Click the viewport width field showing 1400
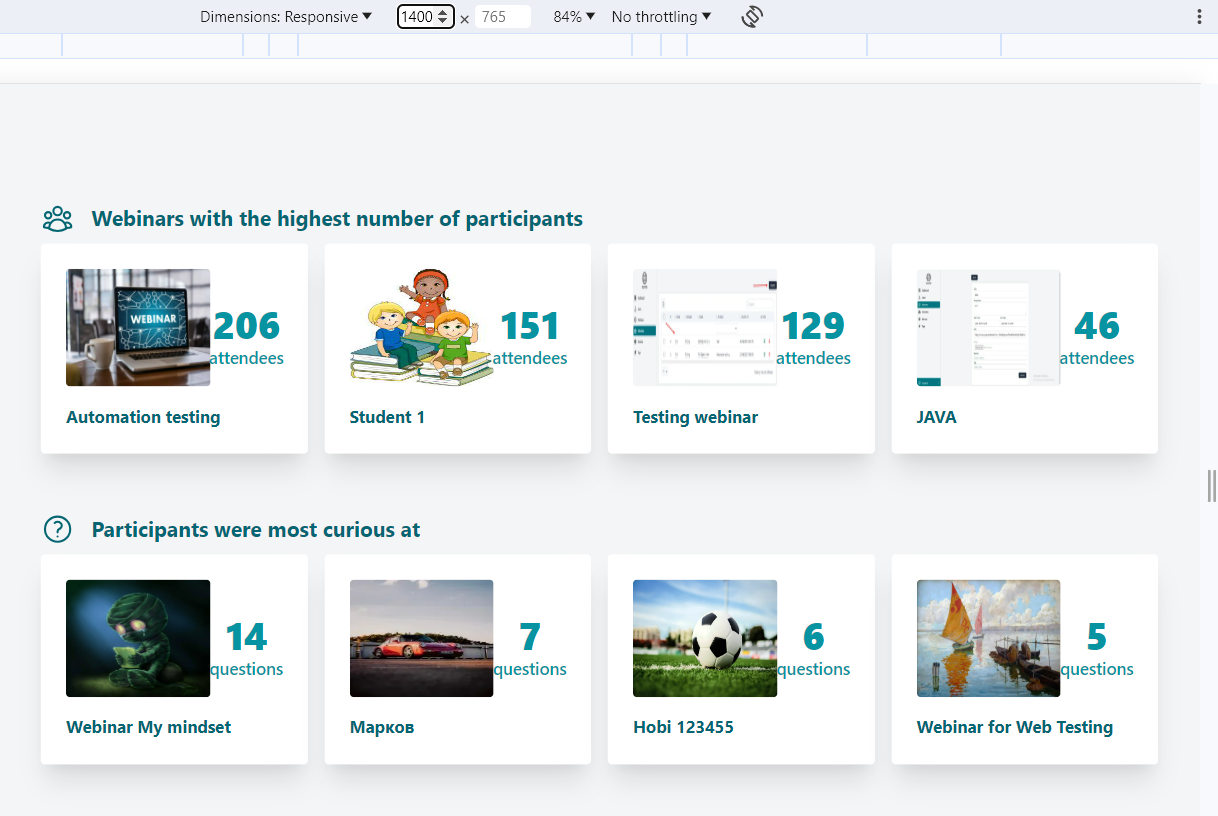This screenshot has width=1218, height=816. pyautogui.click(x=418, y=17)
